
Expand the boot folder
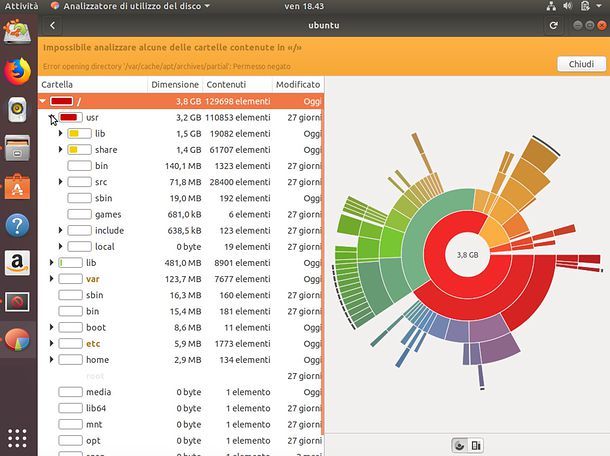(52, 327)
